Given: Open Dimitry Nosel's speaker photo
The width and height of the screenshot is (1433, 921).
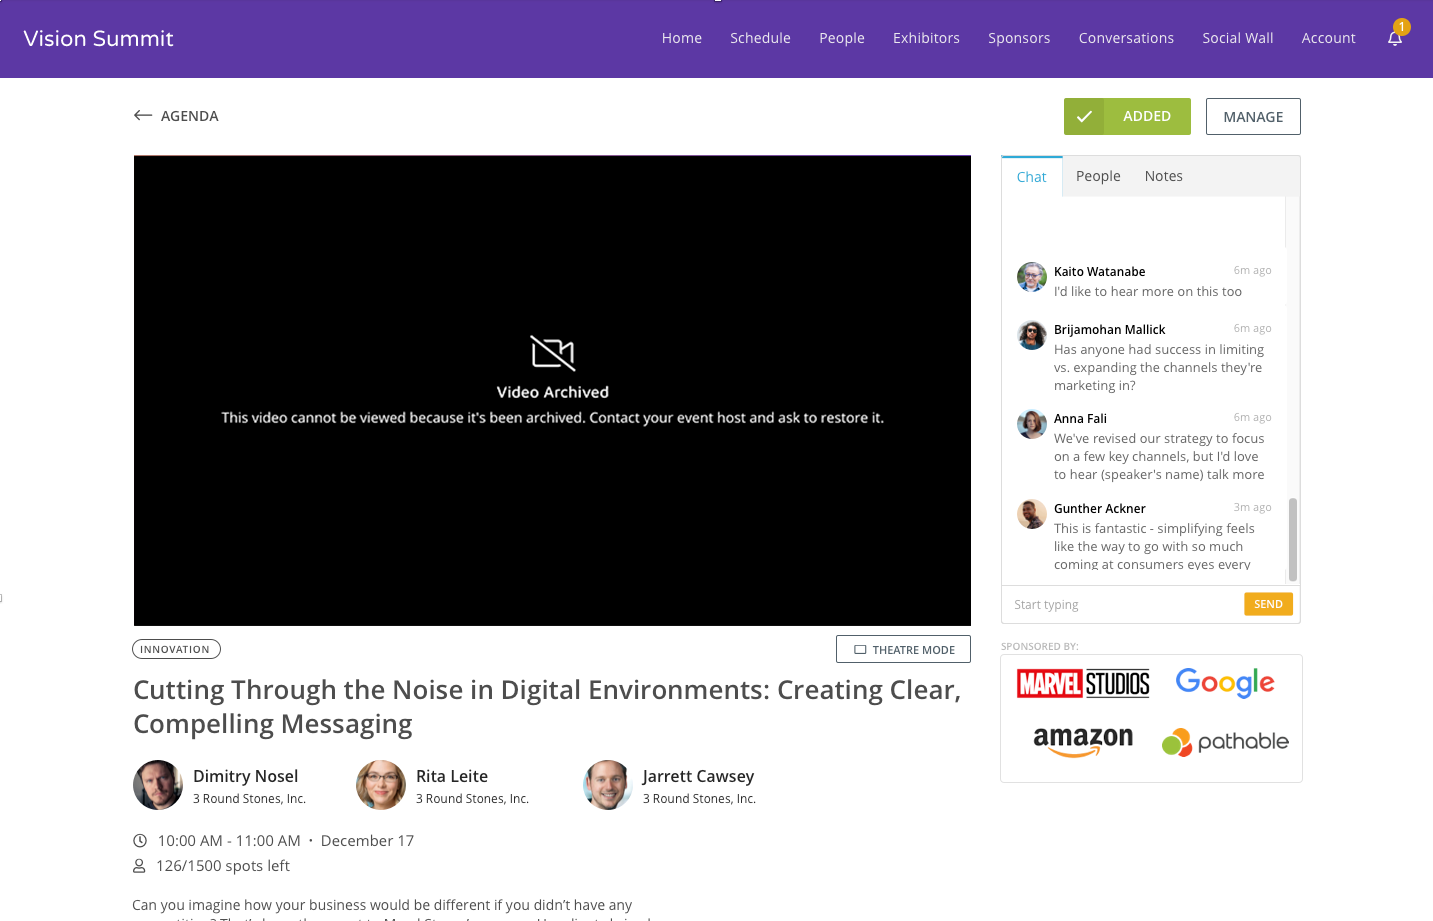Looking at the screenshot, I should coord(158,785).
